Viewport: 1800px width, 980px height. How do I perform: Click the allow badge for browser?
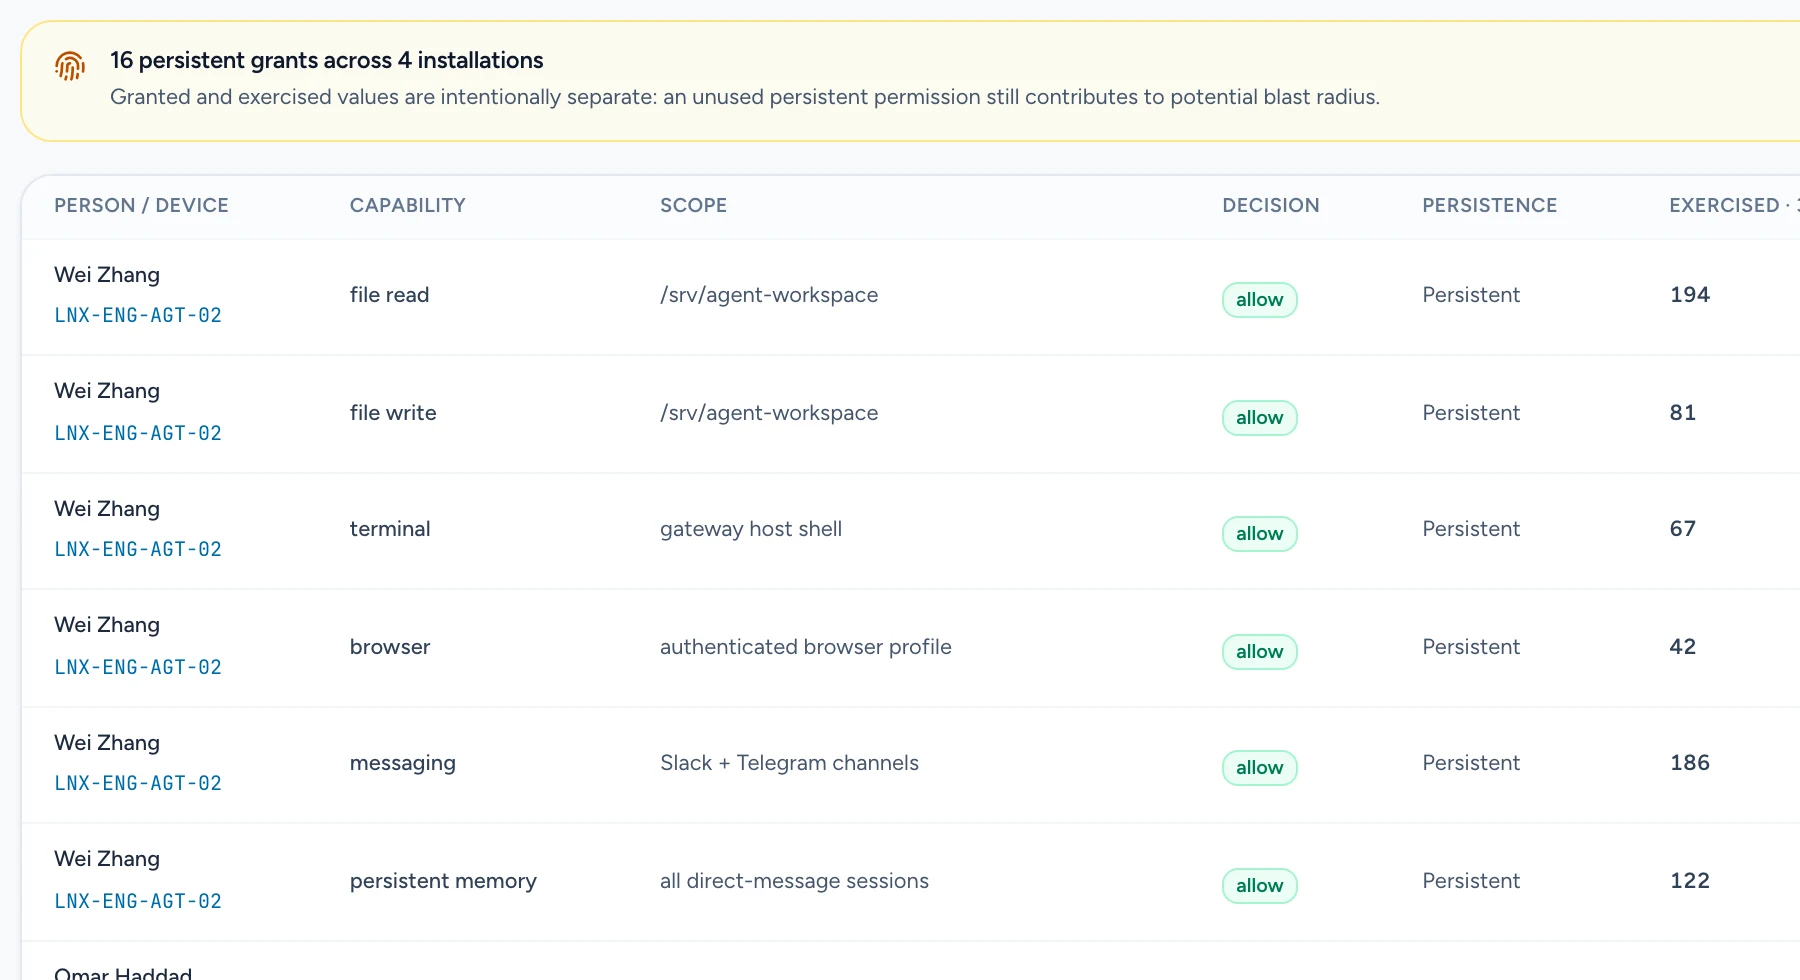point(1260,652)
